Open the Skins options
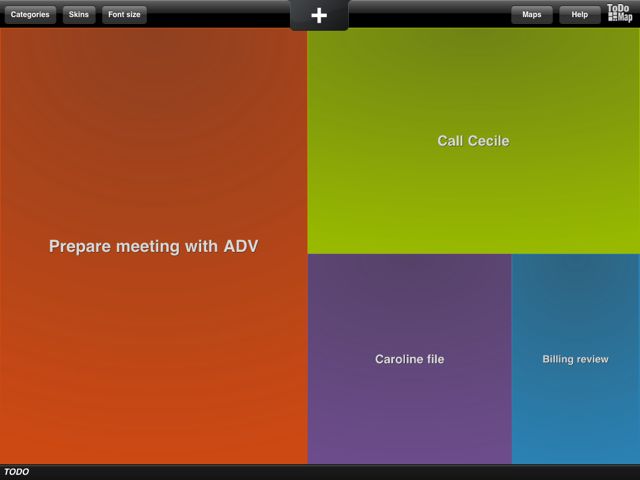The width and height of the screenshot is (640, 480). 79,15
